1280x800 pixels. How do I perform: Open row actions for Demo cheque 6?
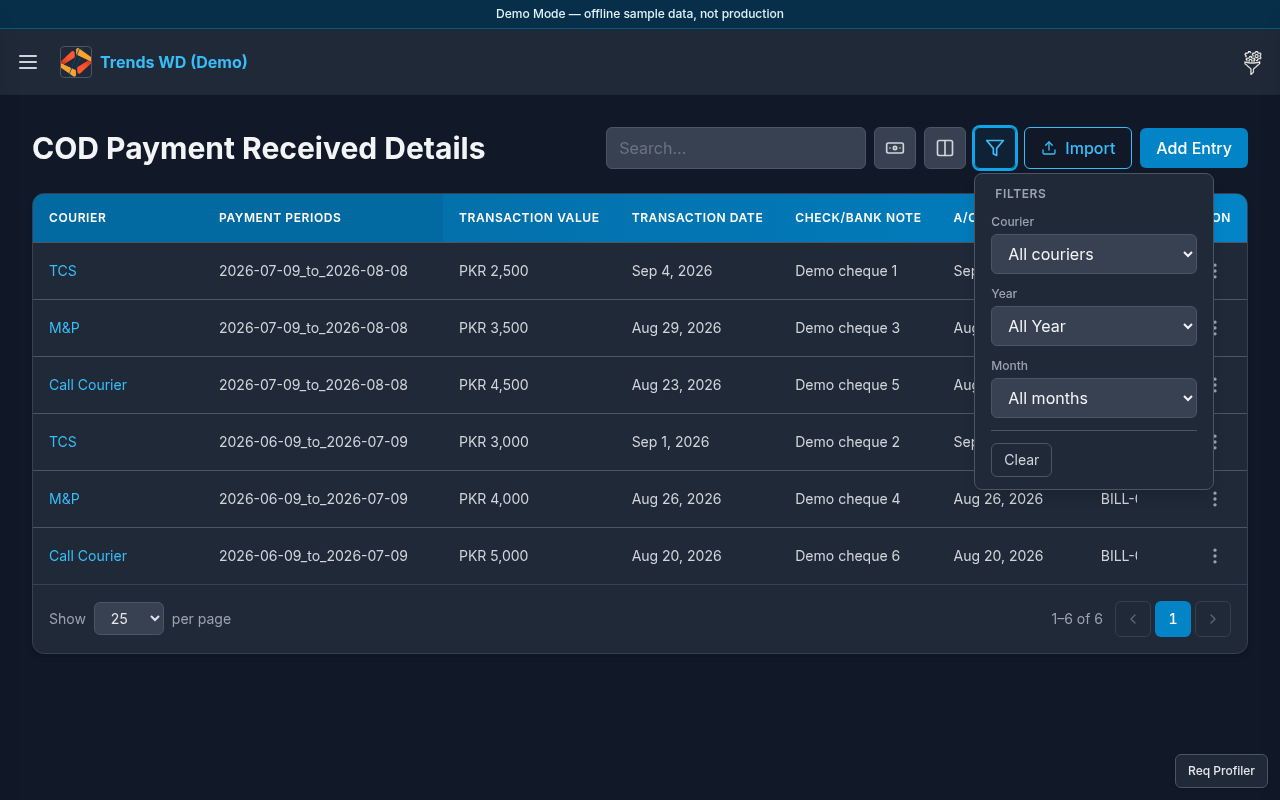[1215, 556]
